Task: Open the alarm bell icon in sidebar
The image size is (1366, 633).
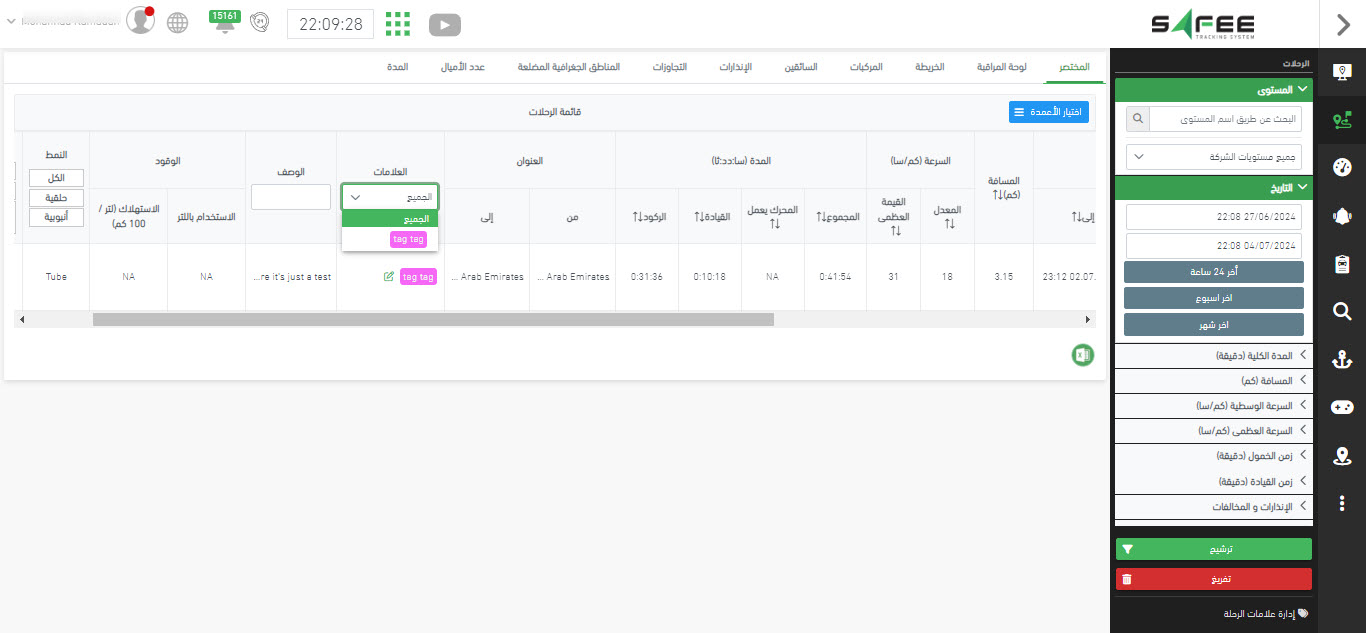Action: click(x=1342, y=216)
